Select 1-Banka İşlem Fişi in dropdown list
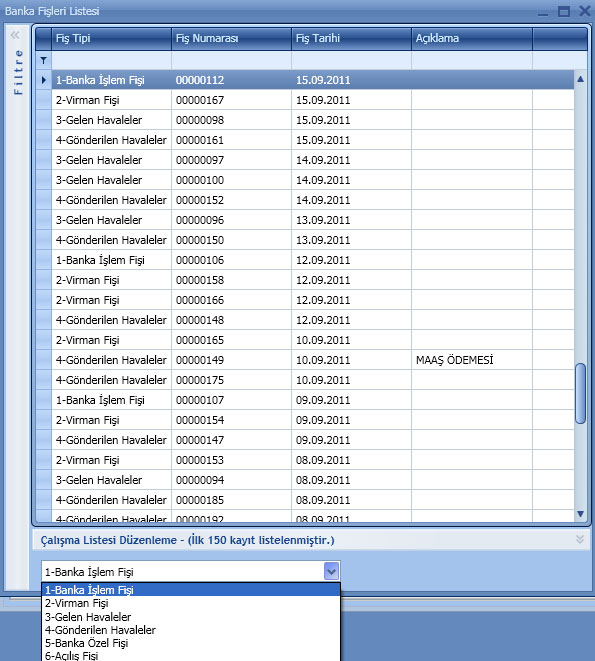 (x=191, y=590)
